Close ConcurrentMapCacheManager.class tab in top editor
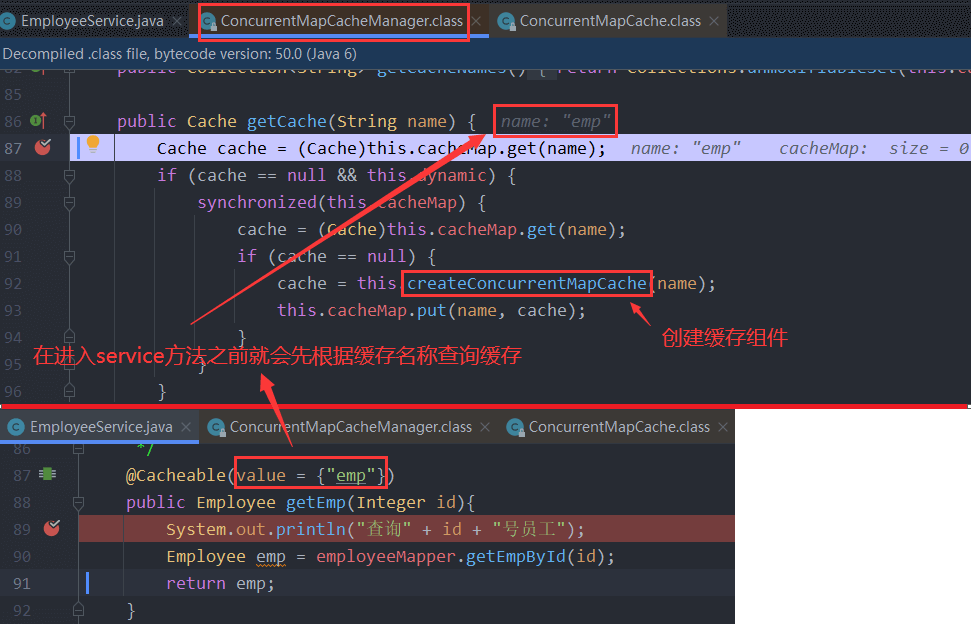This screenshot has width=971, height=624. coord(476,21)
